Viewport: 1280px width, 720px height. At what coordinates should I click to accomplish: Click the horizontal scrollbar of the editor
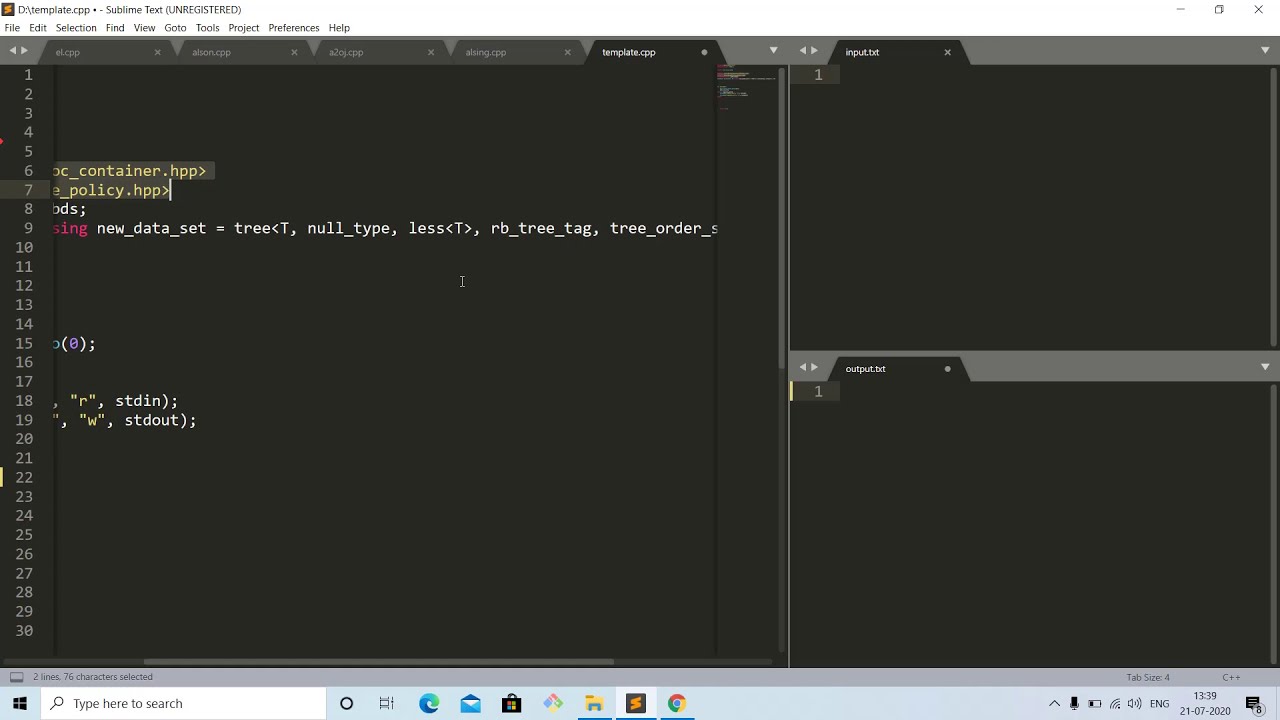click(x=379, y=662)
